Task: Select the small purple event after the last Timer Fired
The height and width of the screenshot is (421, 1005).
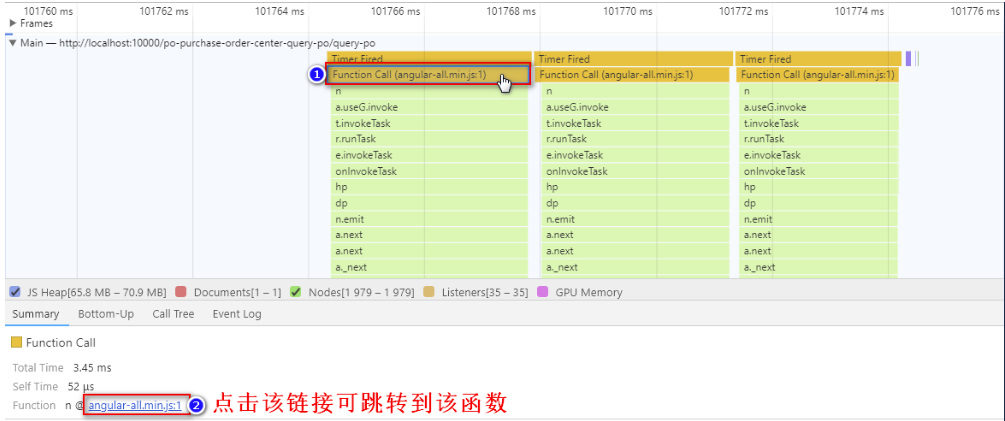Action: pos(908,58)
